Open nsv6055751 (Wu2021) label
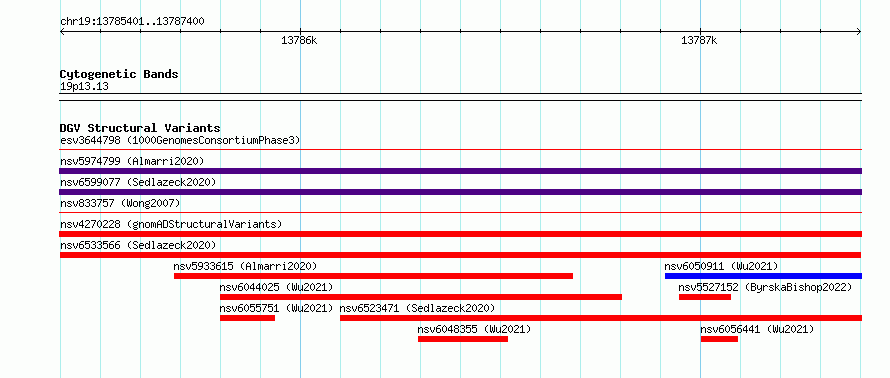 [x=276, y=308]
